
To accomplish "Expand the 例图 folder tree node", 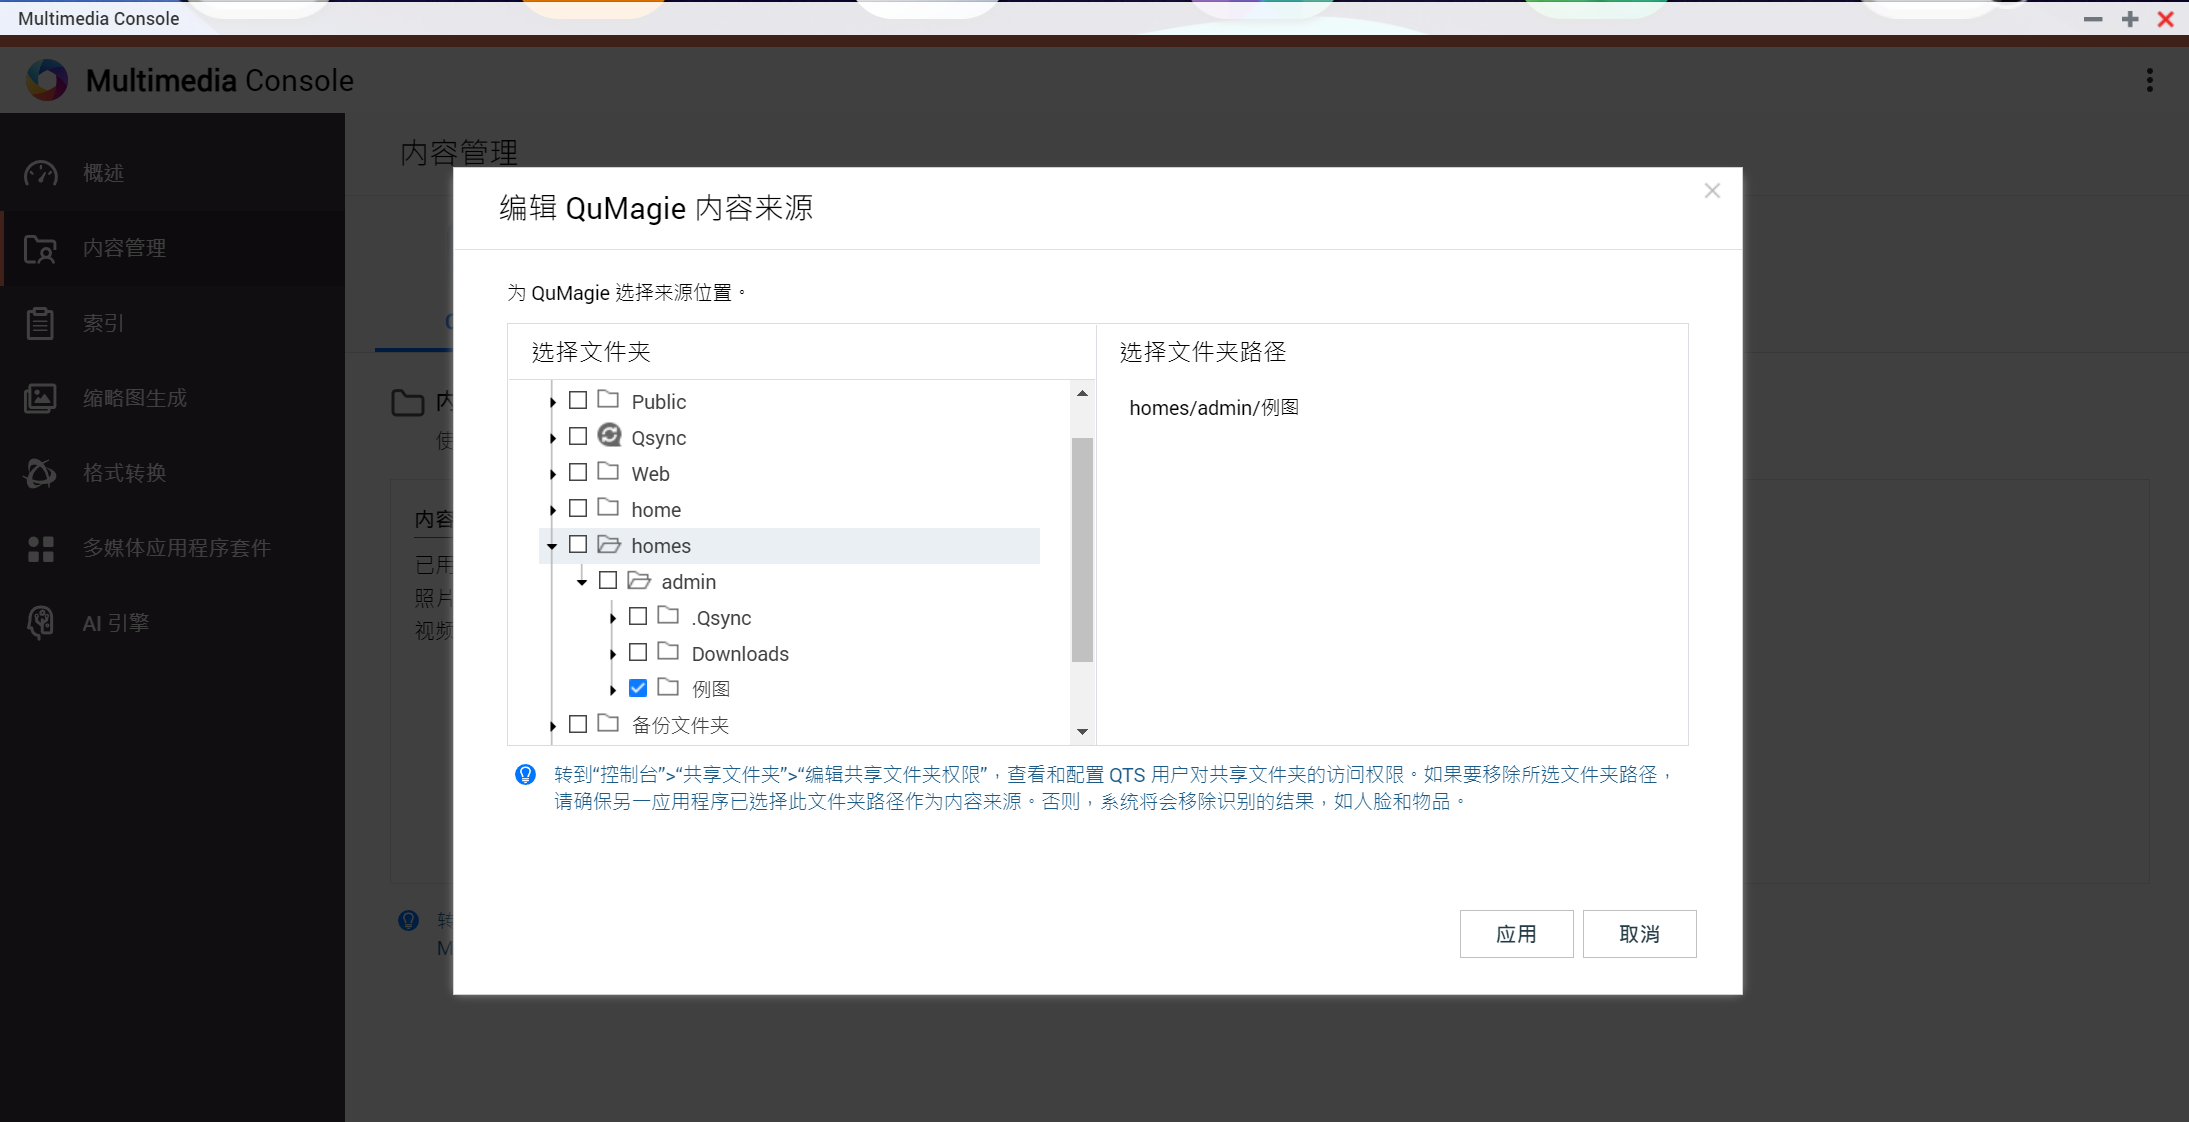I will click(x=613, y=690).
